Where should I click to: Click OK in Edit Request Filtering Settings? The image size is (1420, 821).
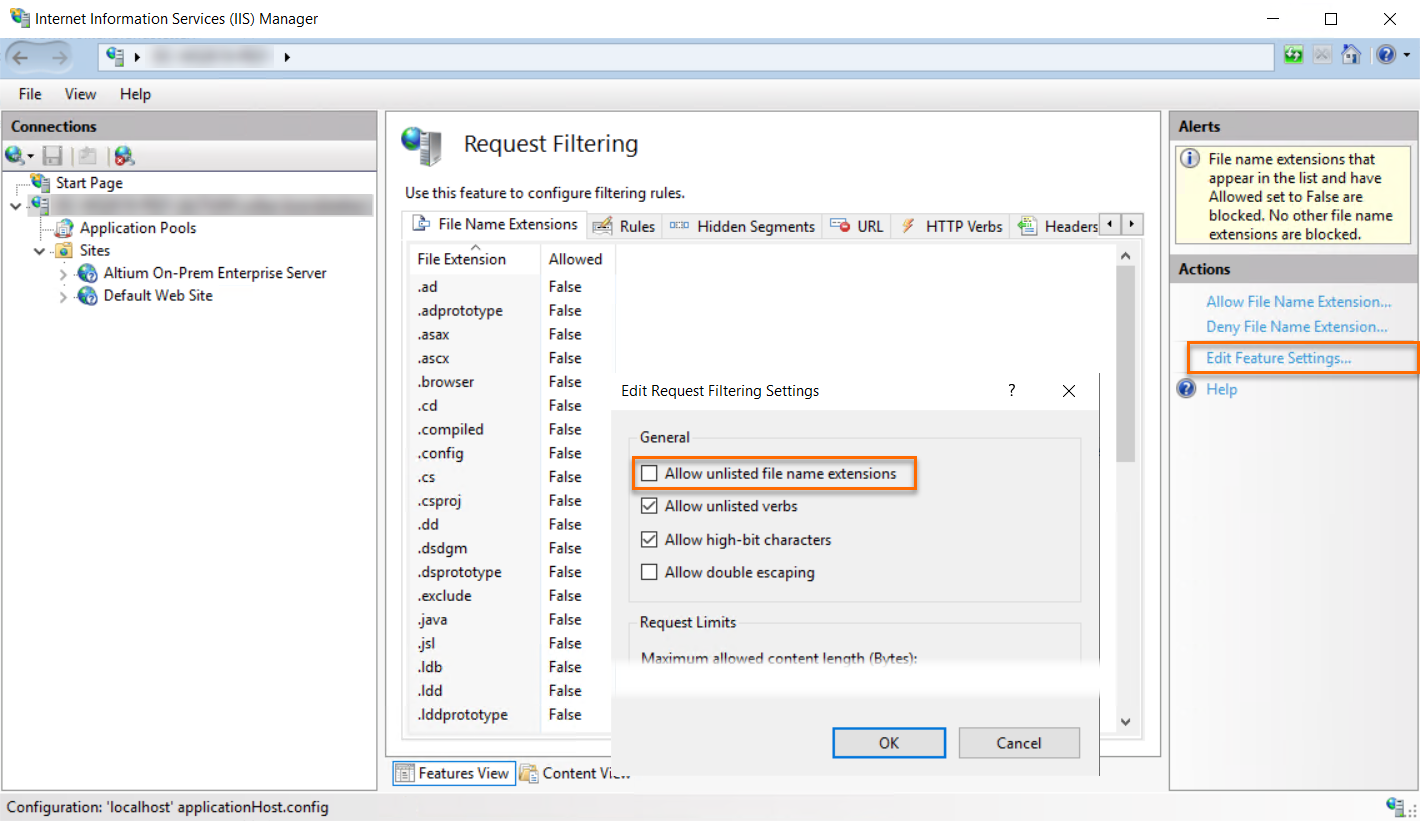(x=889, y=743)
